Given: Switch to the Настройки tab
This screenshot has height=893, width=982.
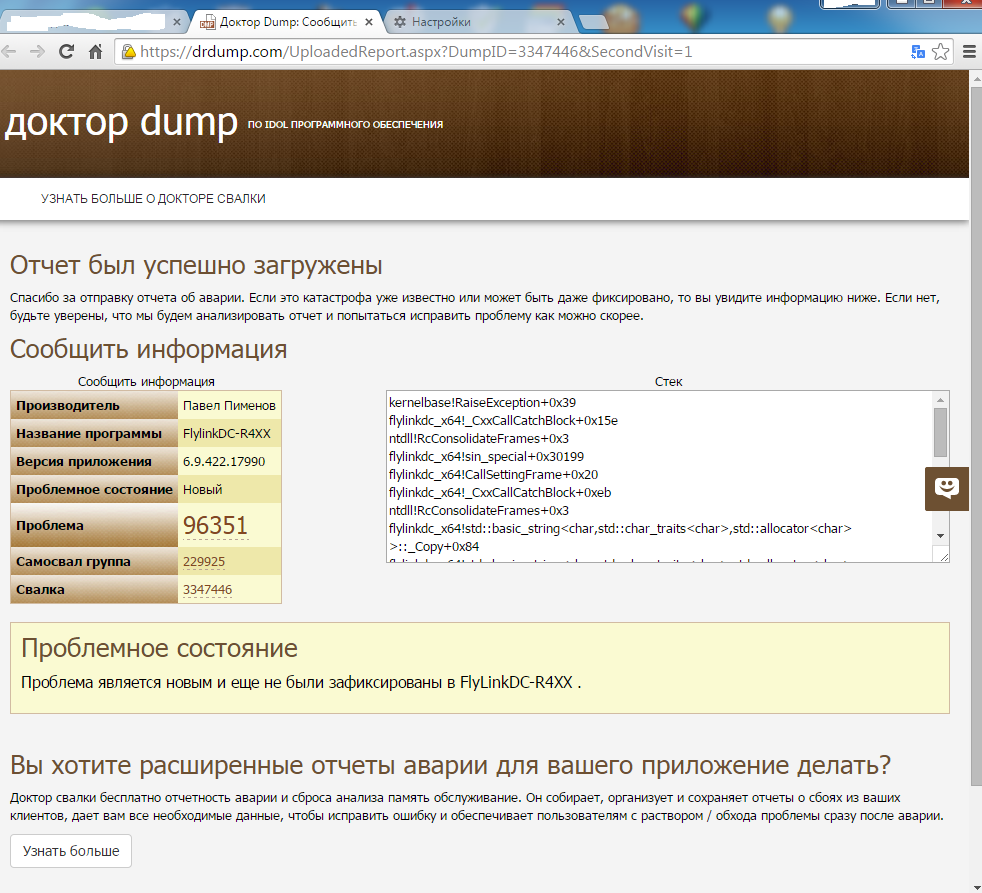Looking at the screenshot, I should click(x=478, y=22).
